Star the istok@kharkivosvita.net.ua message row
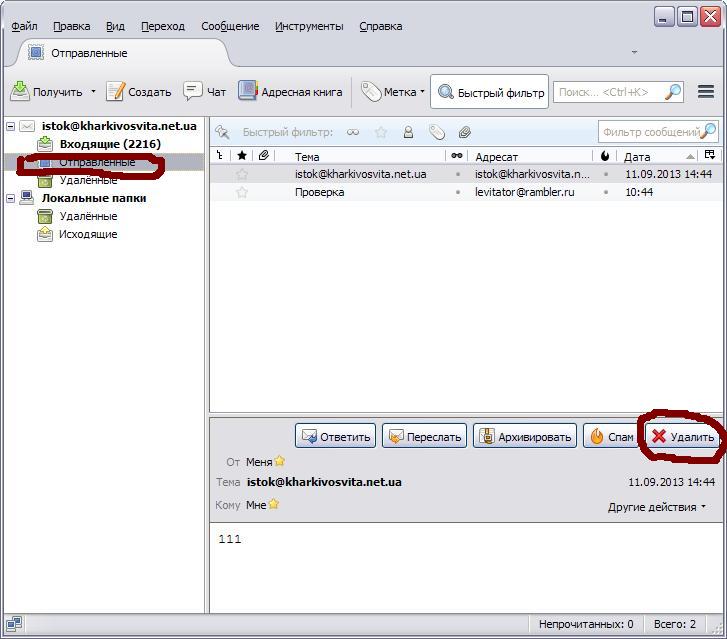The height and width of the screenshot is (639, 727). click(x=242, y=174)
